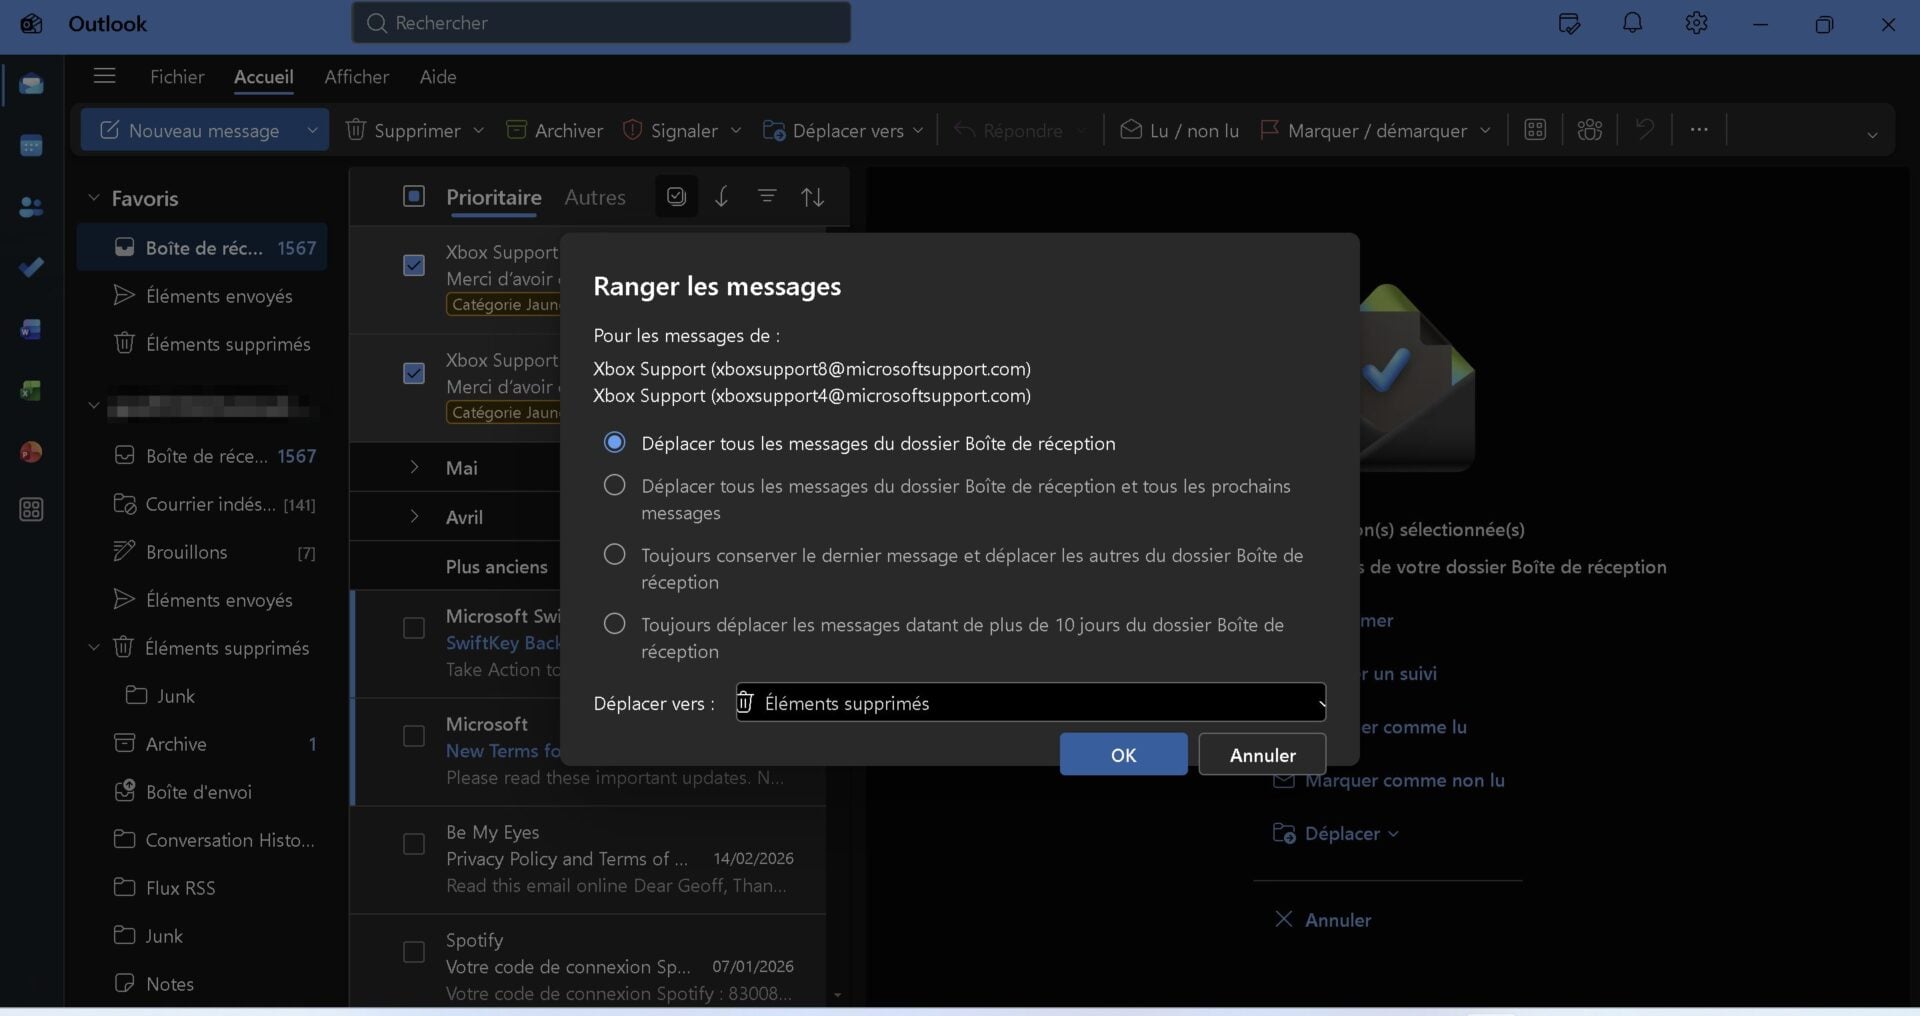Switch to the Autres tab
Screen dimensions: 1920x1016
[595, 197]
